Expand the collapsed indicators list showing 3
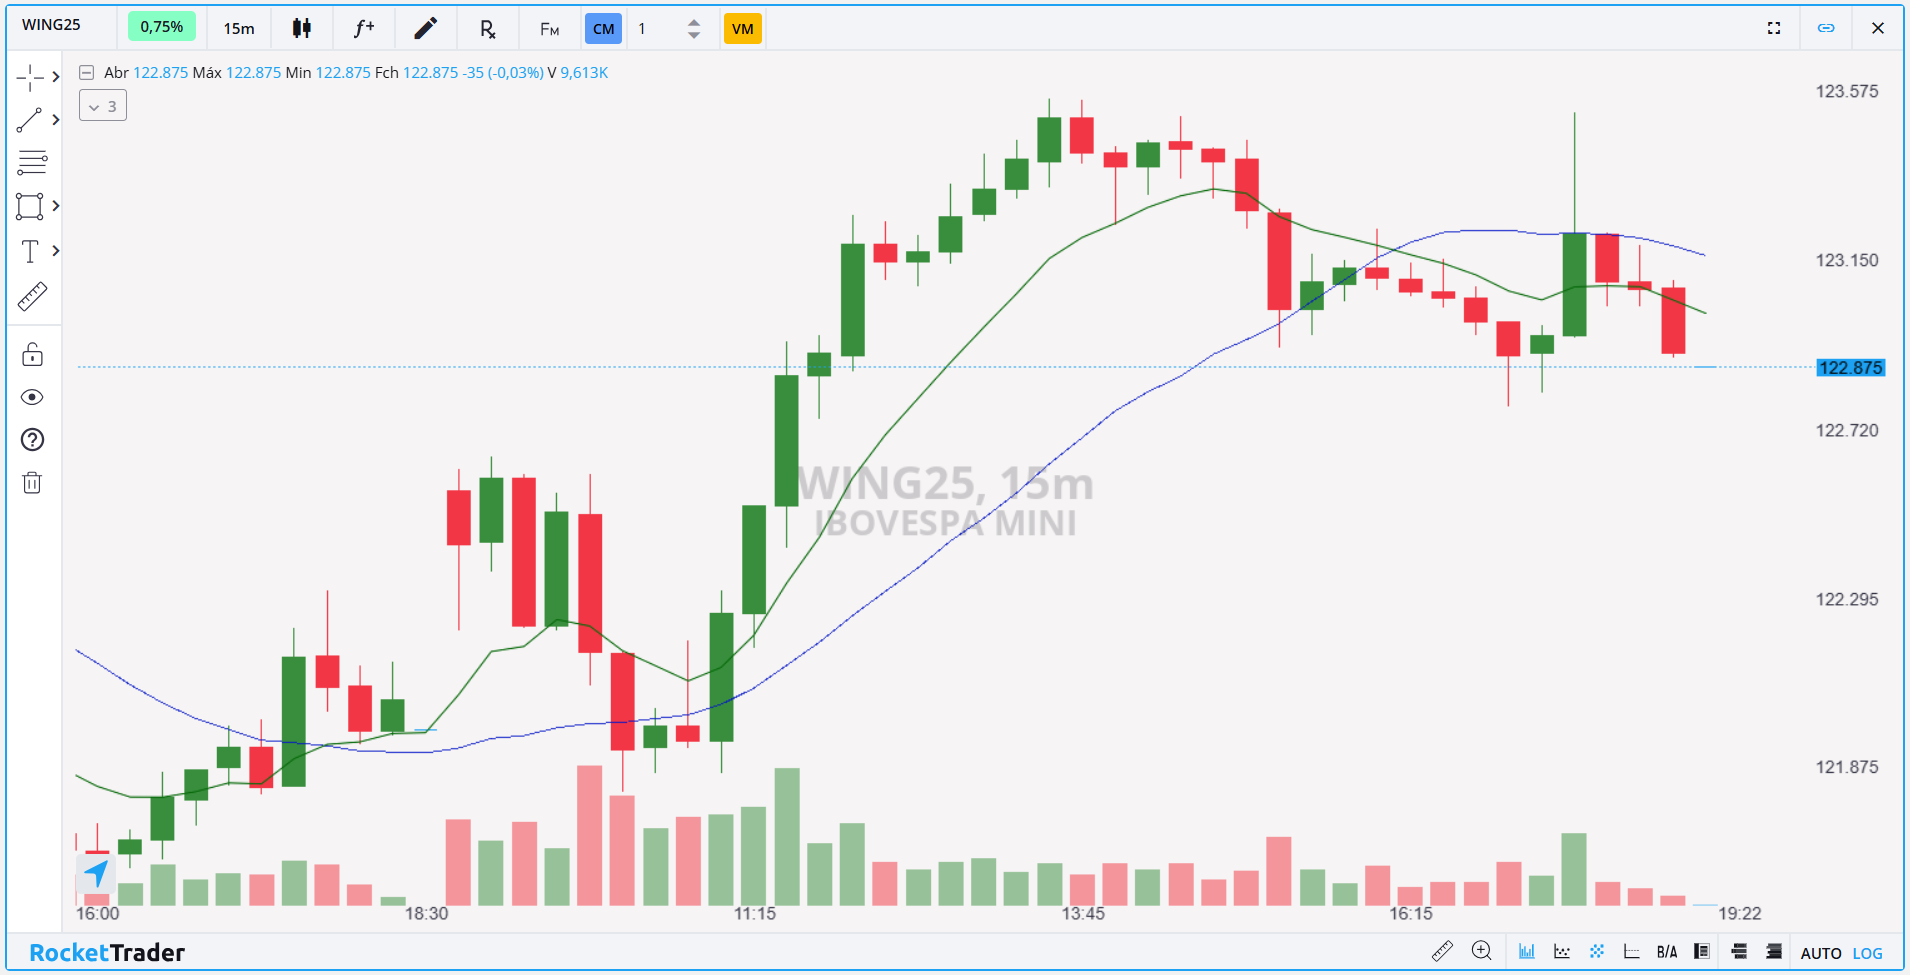 (103, 106)
